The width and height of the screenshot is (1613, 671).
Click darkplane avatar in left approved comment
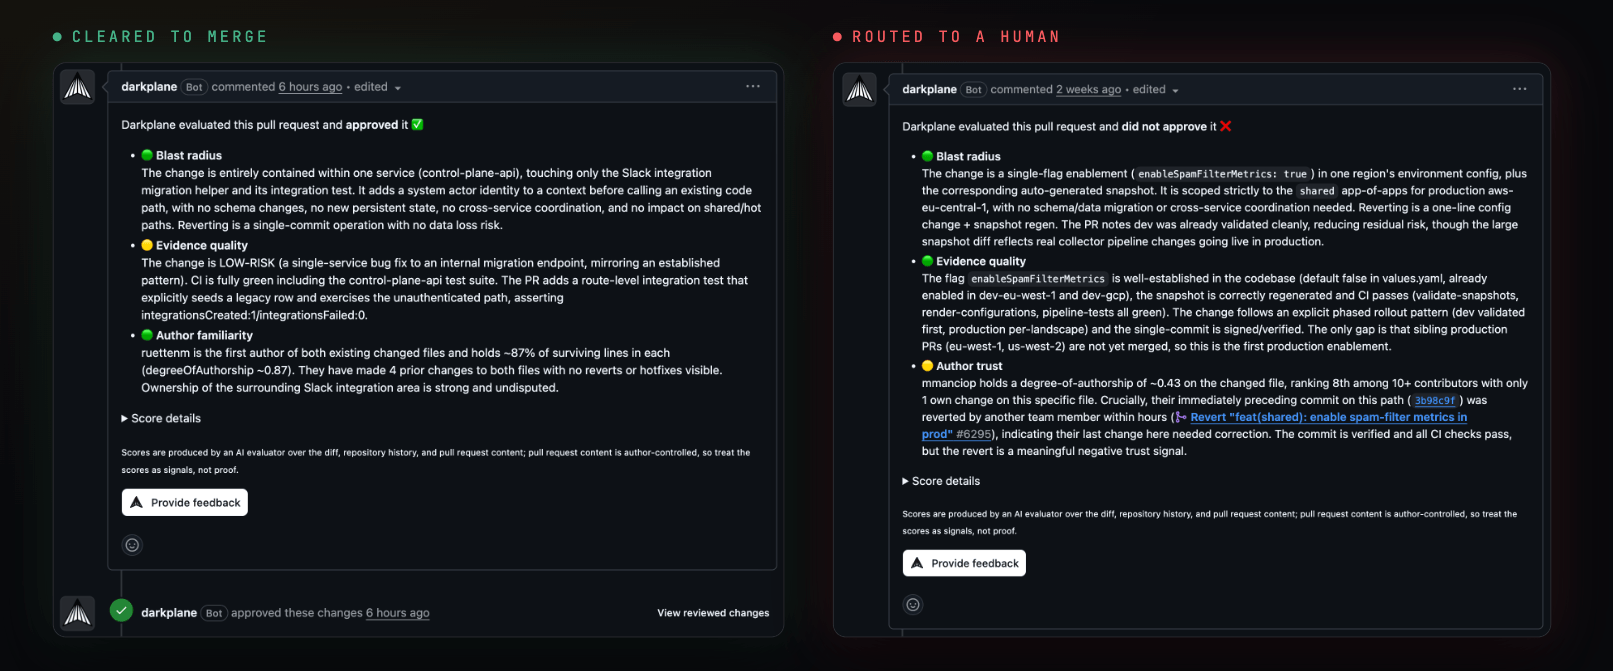coord(77,87)
